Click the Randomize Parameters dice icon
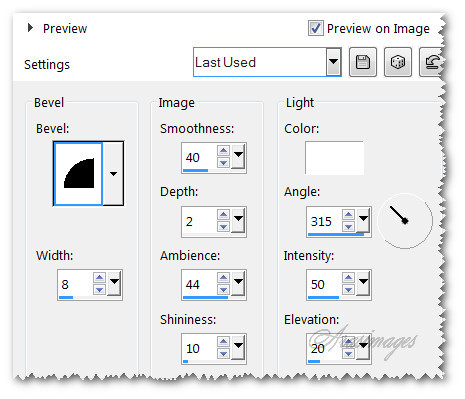The width and height of the screenshot is (465, 399). (398, 62)
